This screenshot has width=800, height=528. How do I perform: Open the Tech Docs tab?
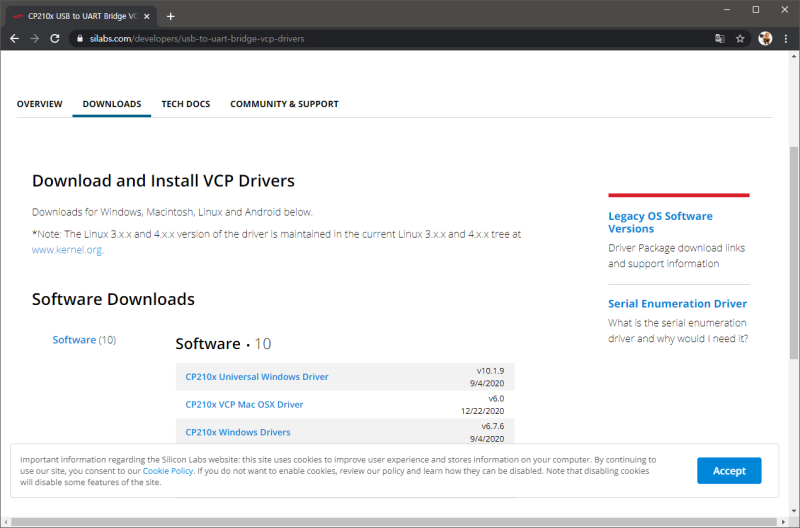coord(186,104)
